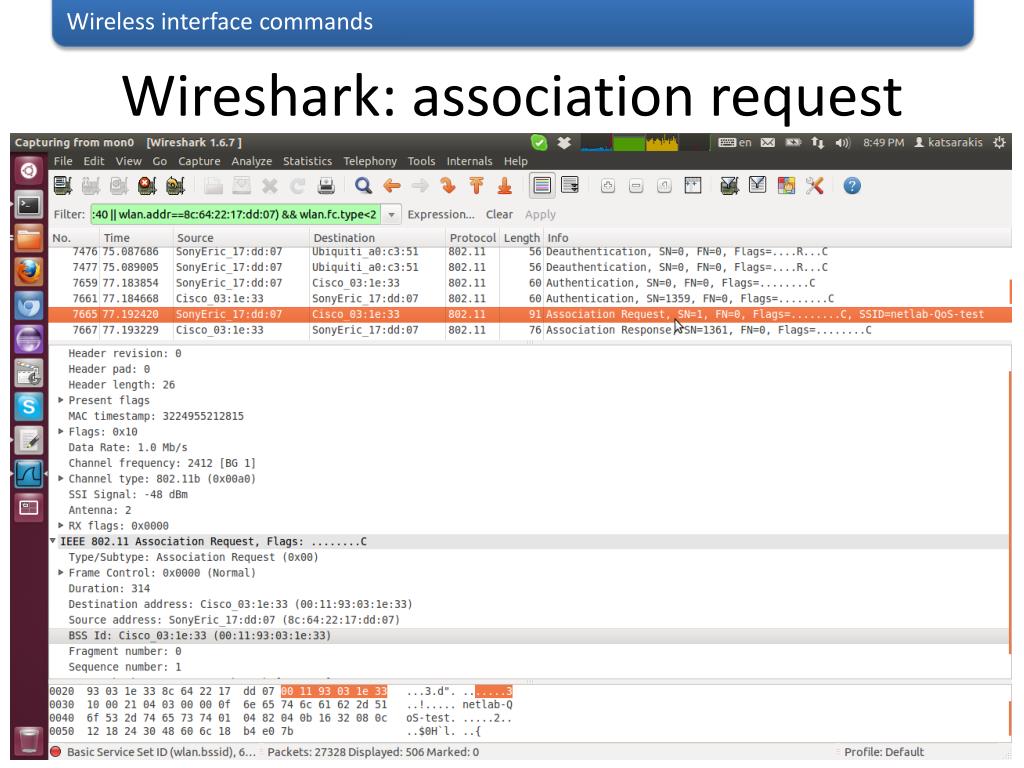The height and width of the screenshot is (768, 1024).
Task: Click the green display filter input field
Action: (x=235, y=215)
